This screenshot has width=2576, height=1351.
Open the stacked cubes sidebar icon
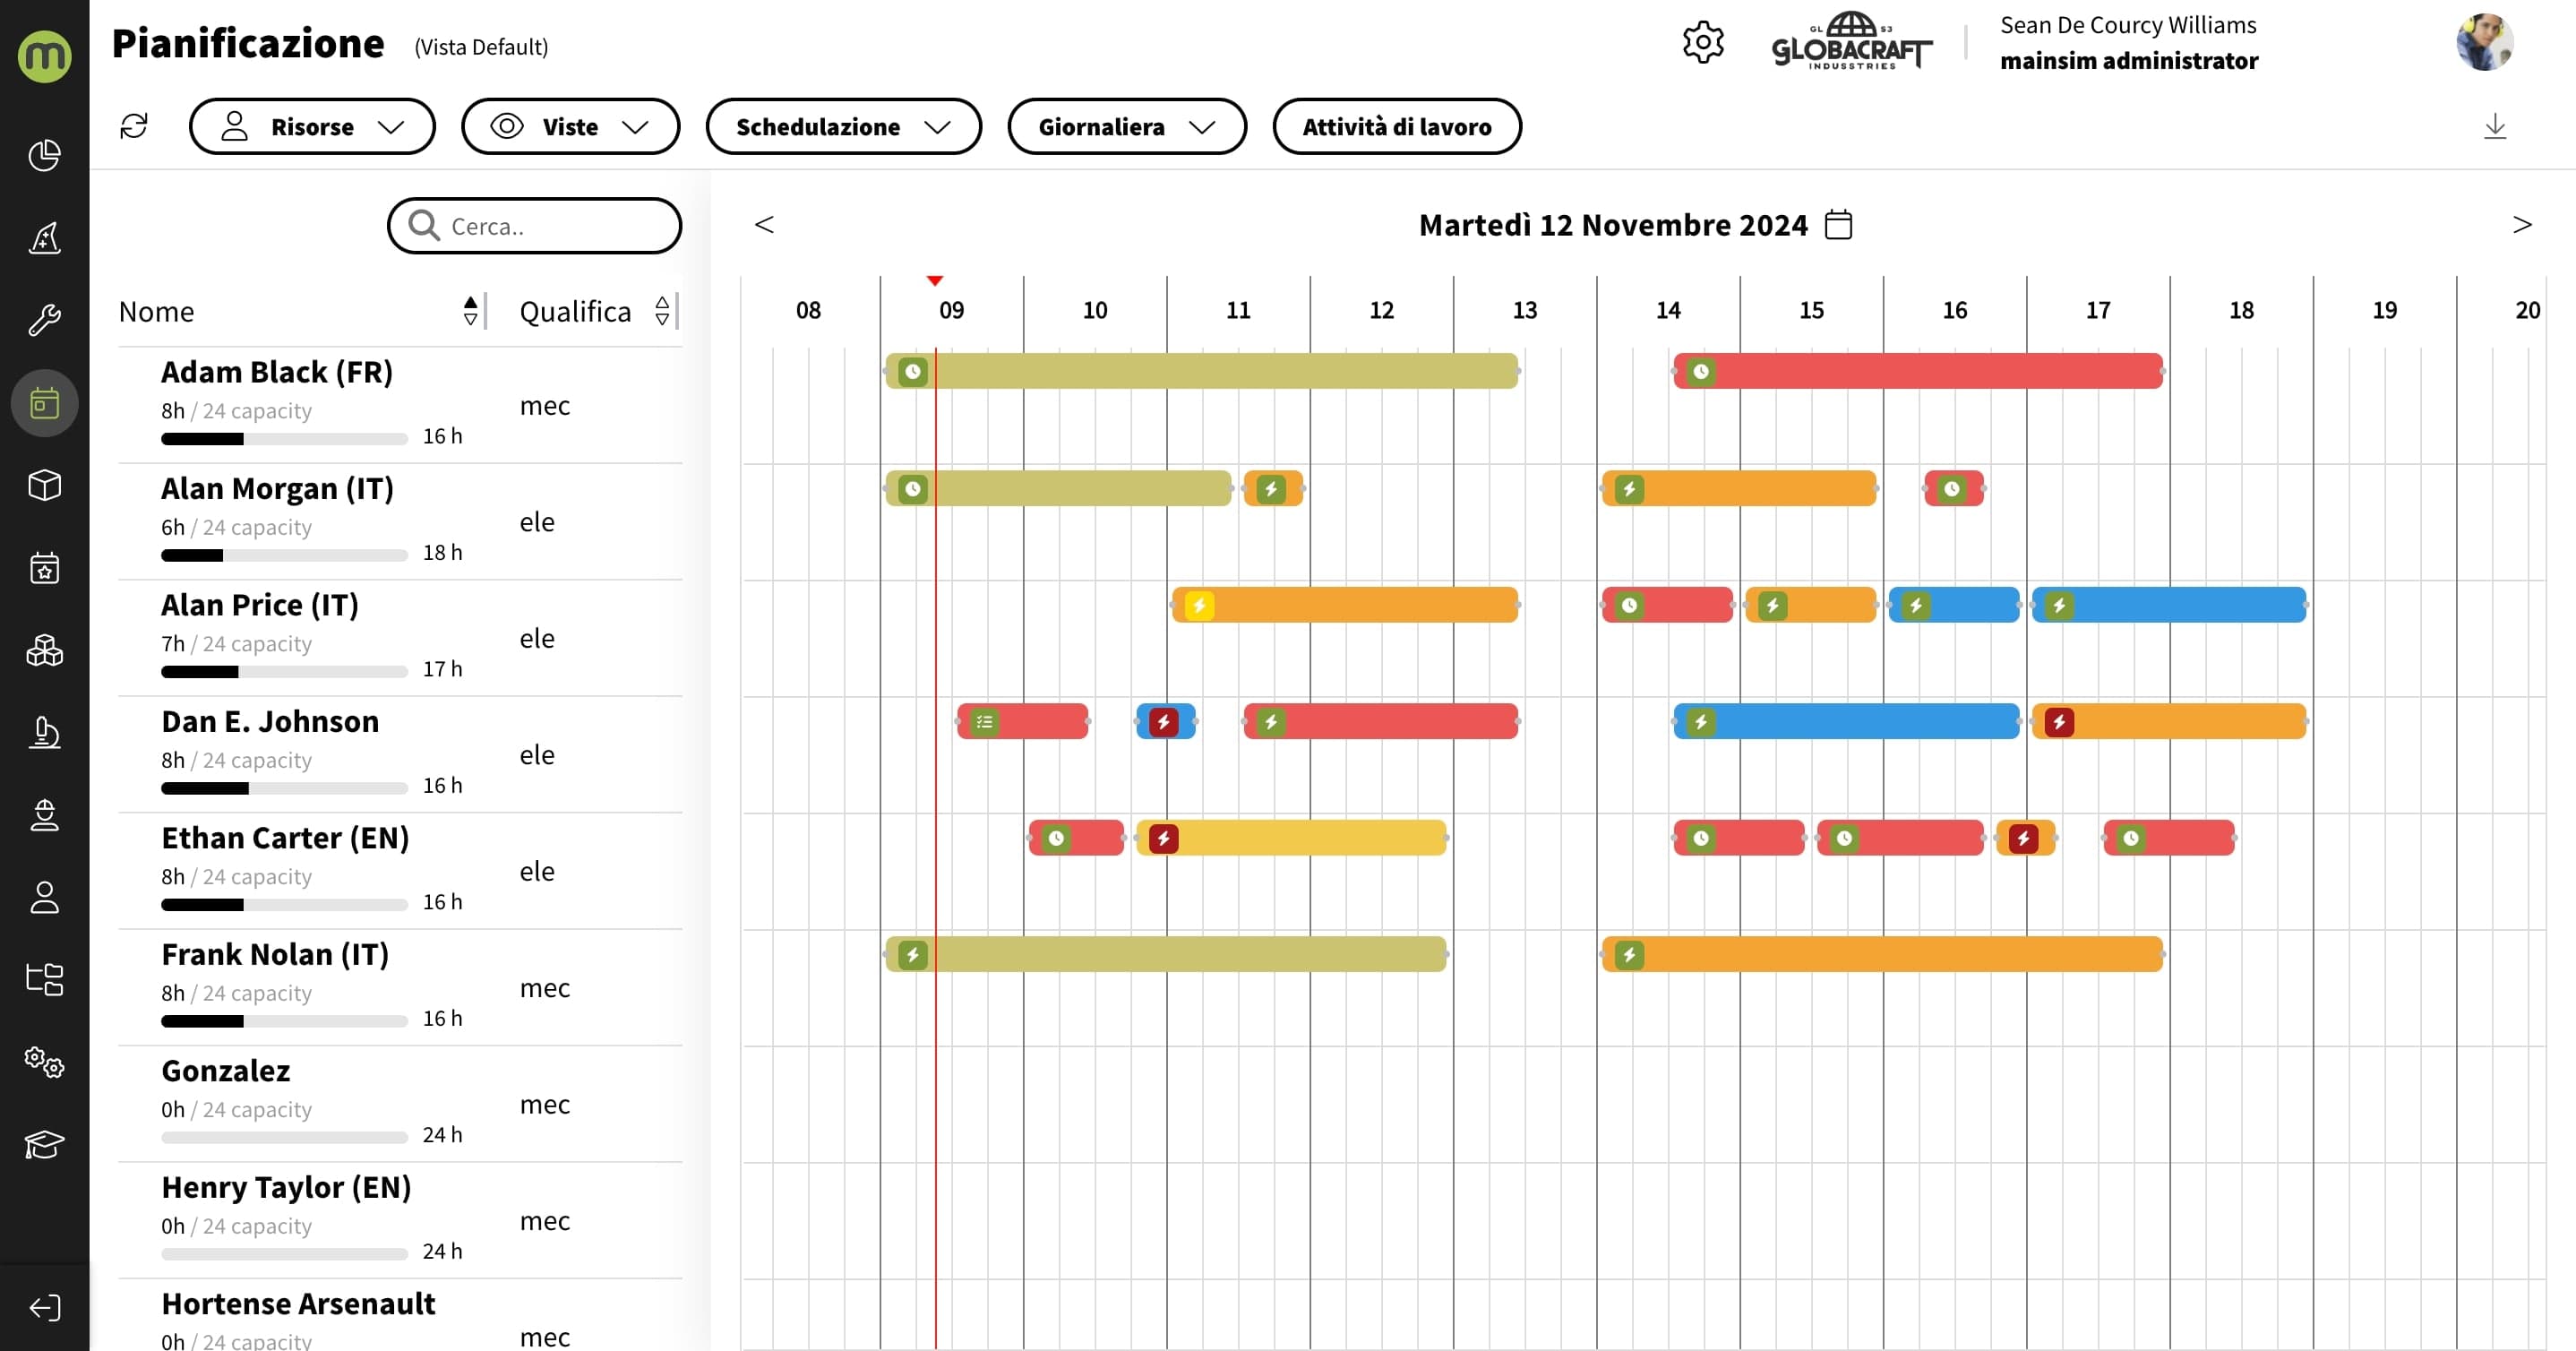[44, 650]
